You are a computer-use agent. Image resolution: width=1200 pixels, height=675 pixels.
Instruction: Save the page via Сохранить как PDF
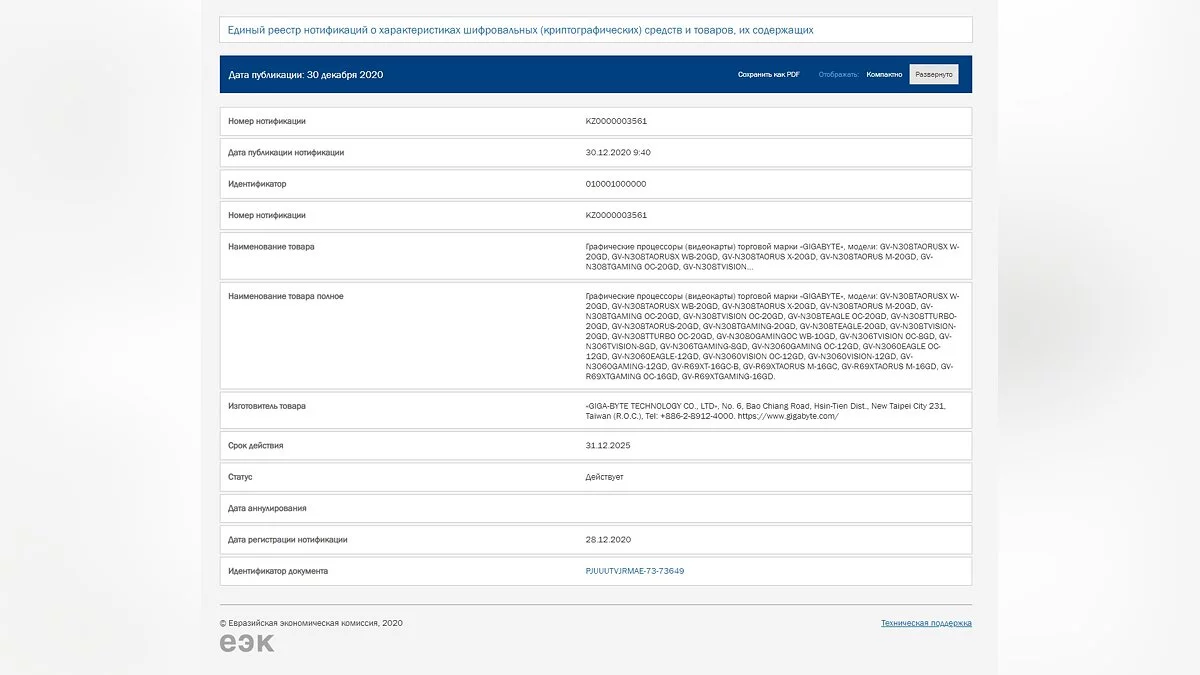click(769, 74)
